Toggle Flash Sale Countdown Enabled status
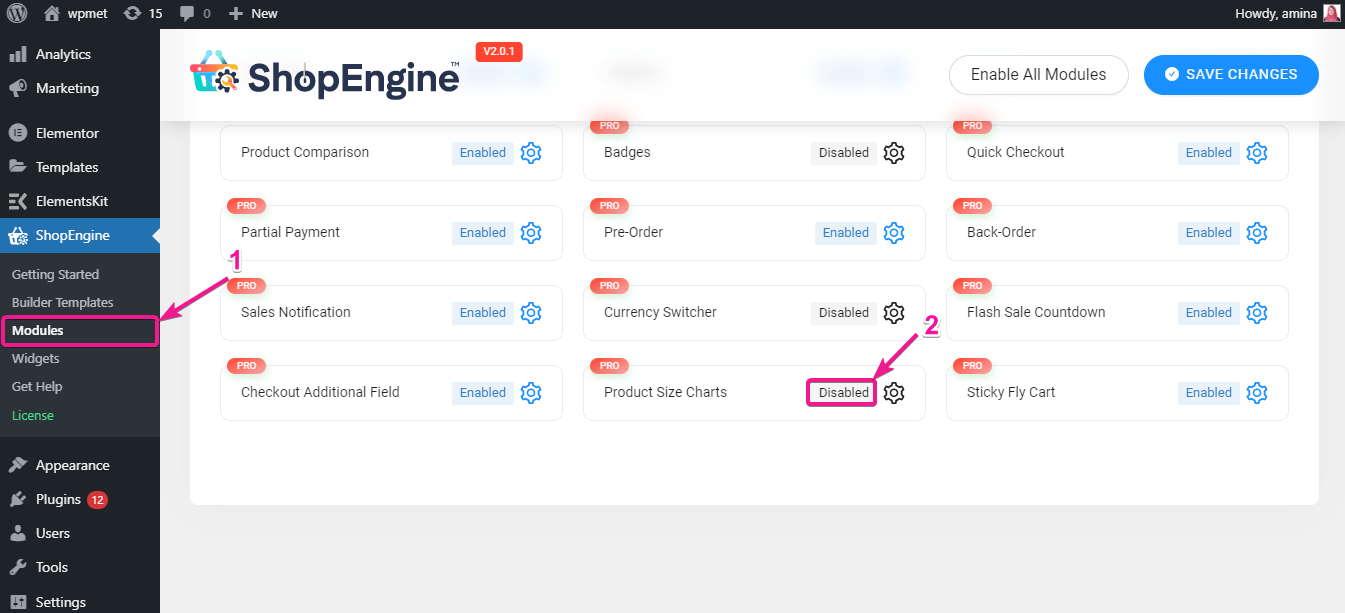This screenshot has width=1345, height=613. tap(1209, 313)
